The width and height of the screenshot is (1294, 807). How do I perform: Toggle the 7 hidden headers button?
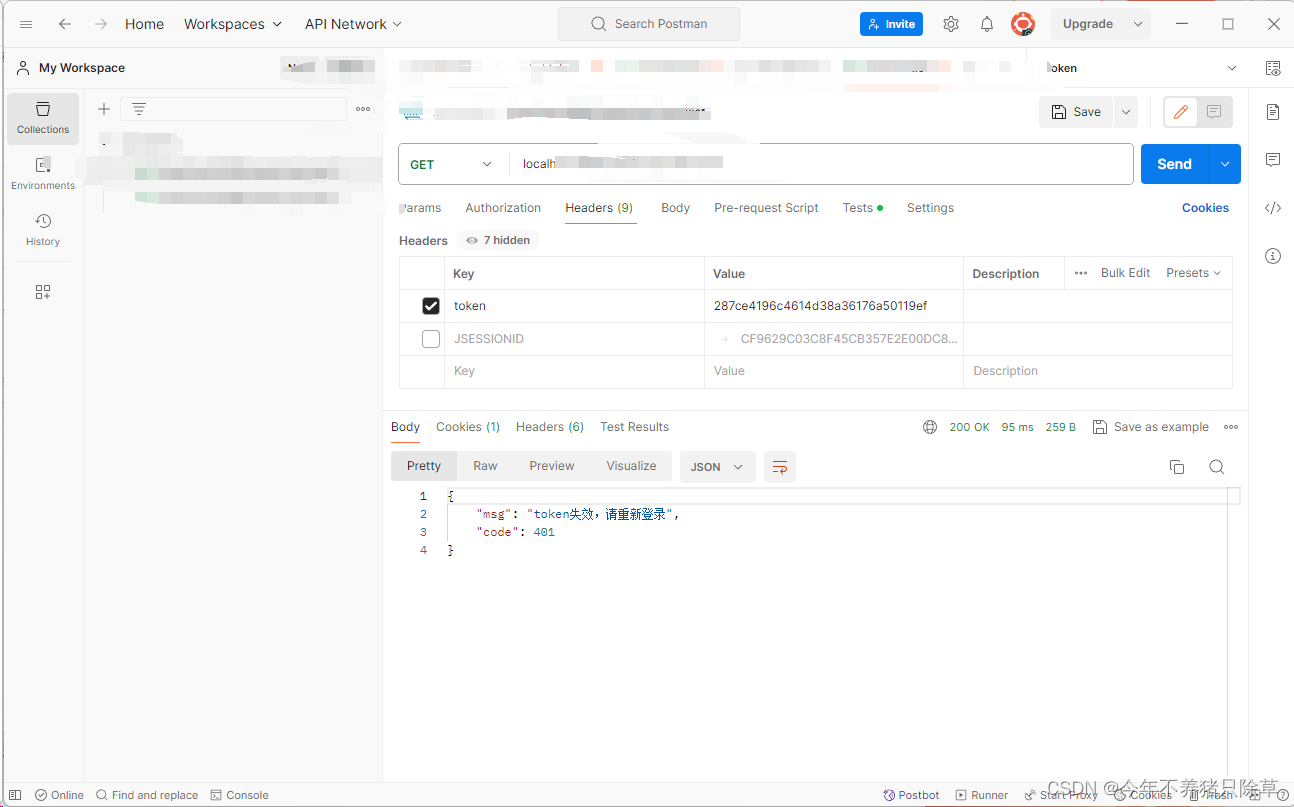pyautogui.click(x=498, y=240)
